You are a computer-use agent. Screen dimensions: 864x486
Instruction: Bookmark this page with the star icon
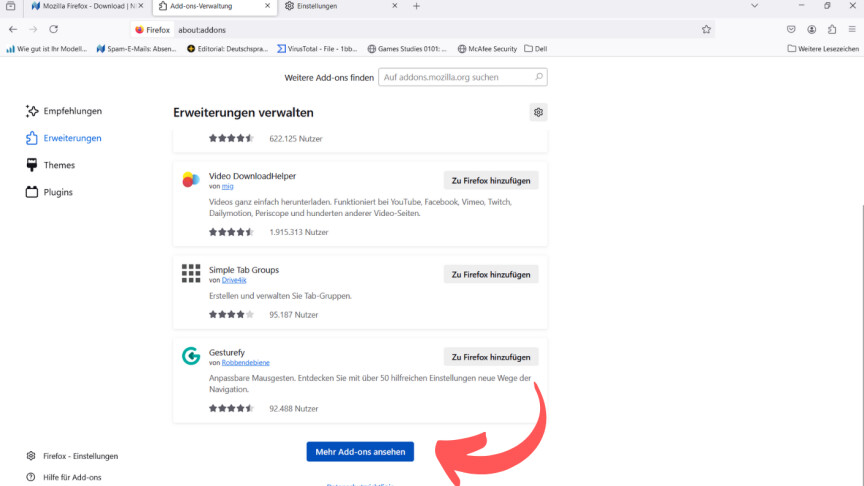pos(706,30)
